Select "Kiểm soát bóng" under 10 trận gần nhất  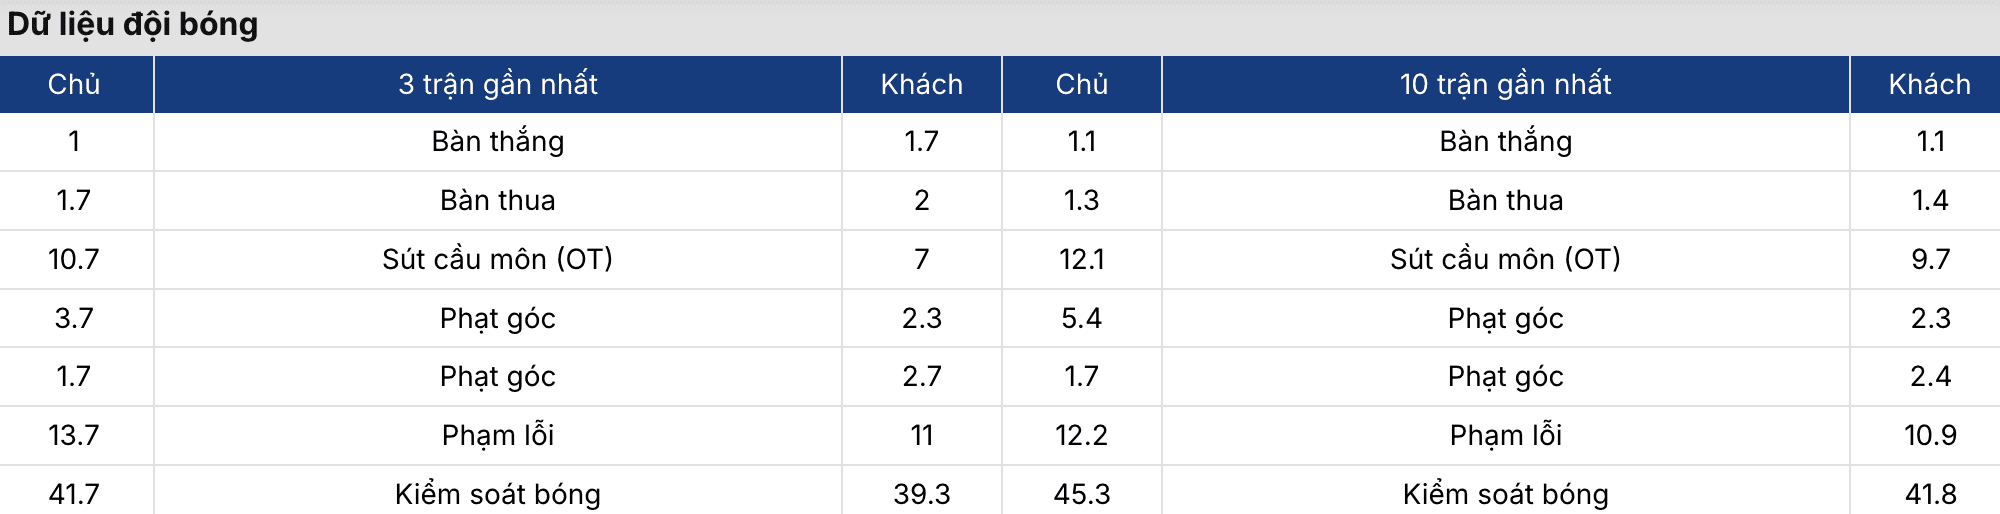[x=1505, y=494]
